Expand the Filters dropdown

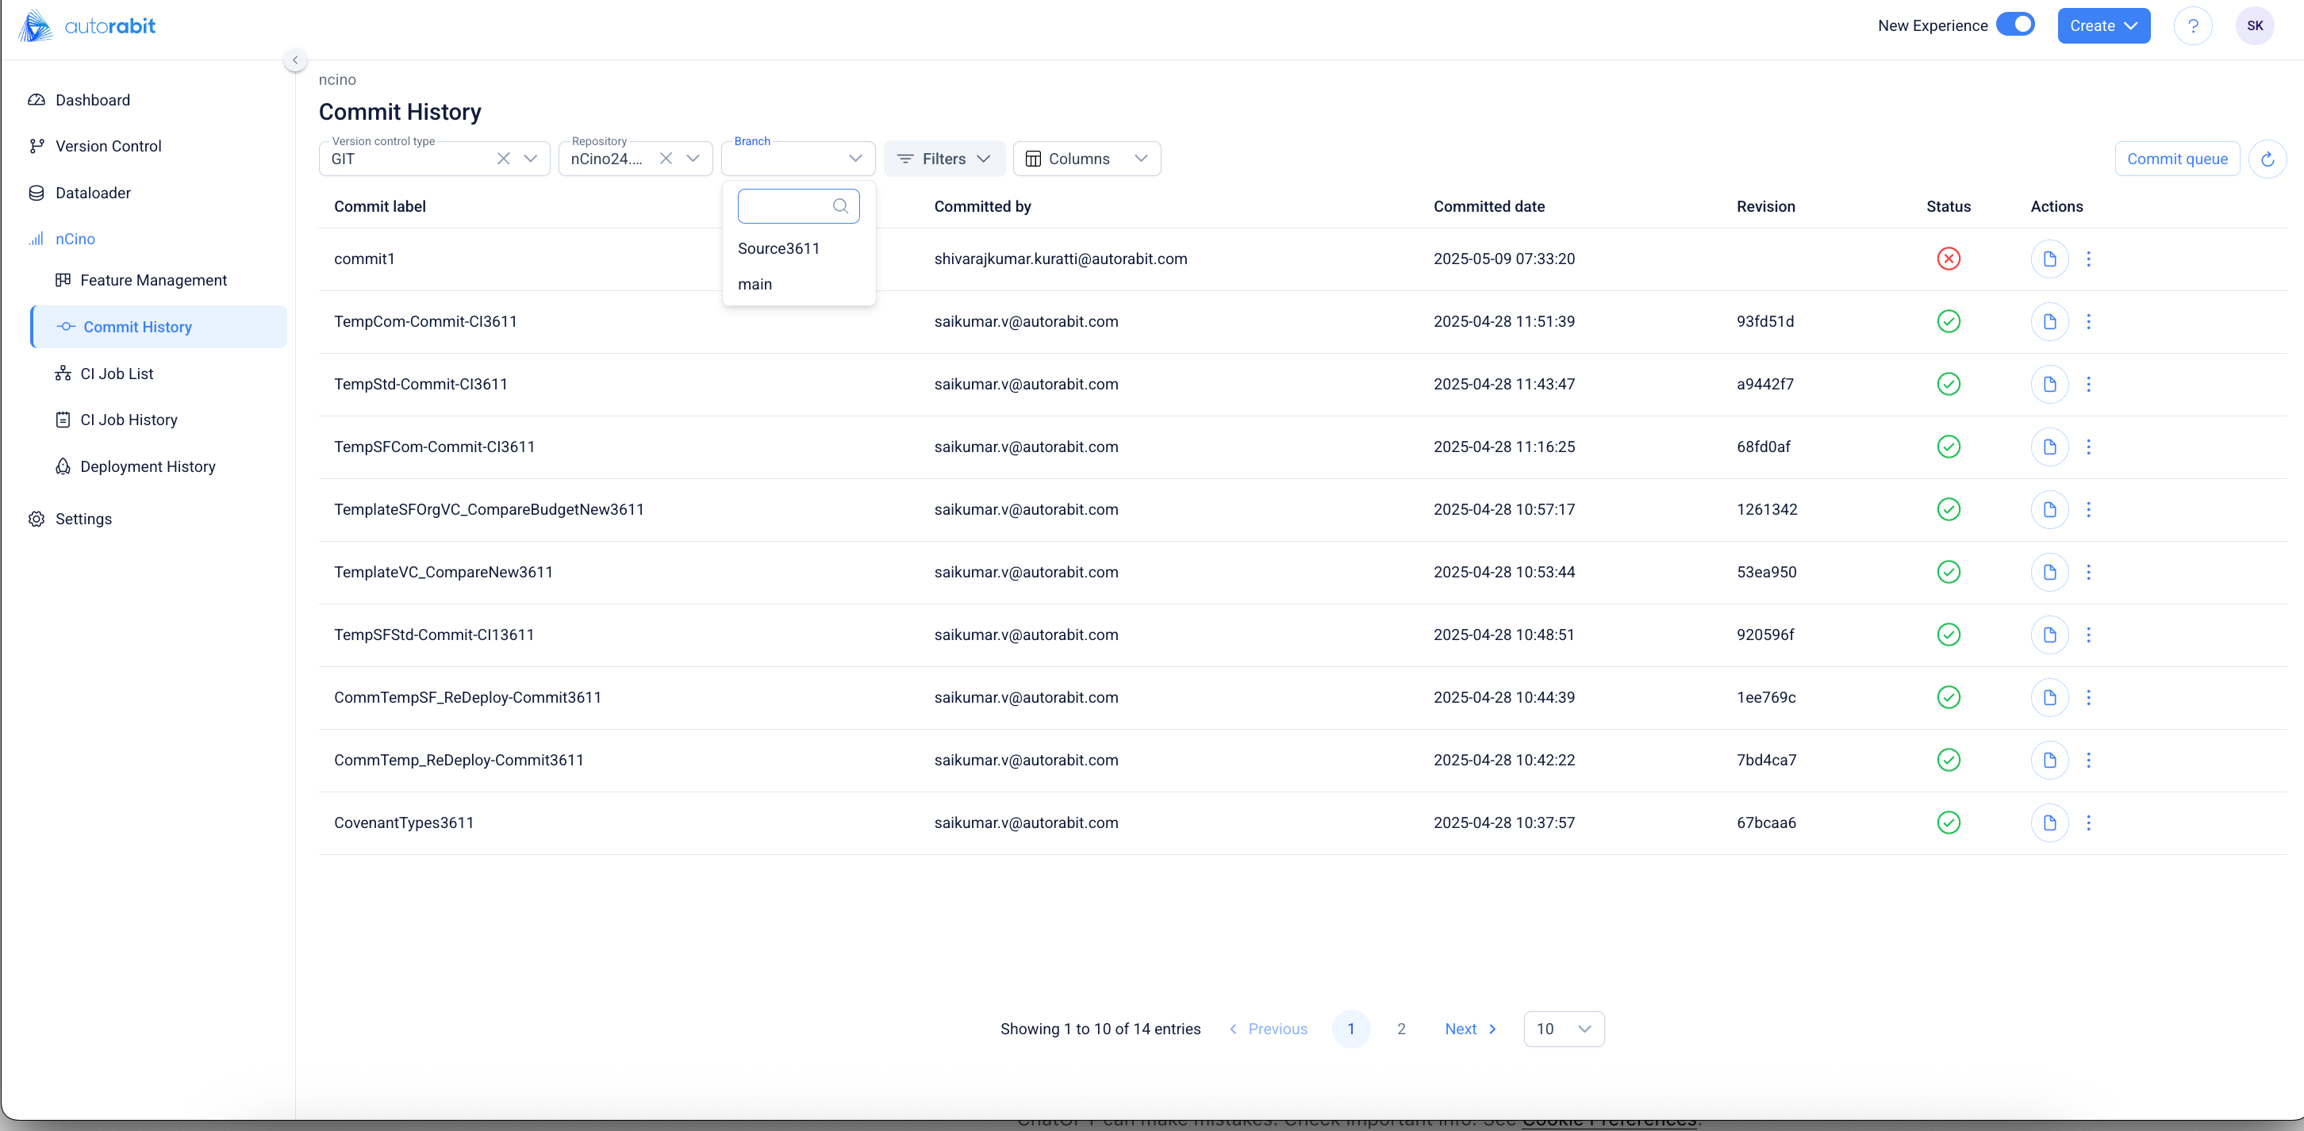944,159
